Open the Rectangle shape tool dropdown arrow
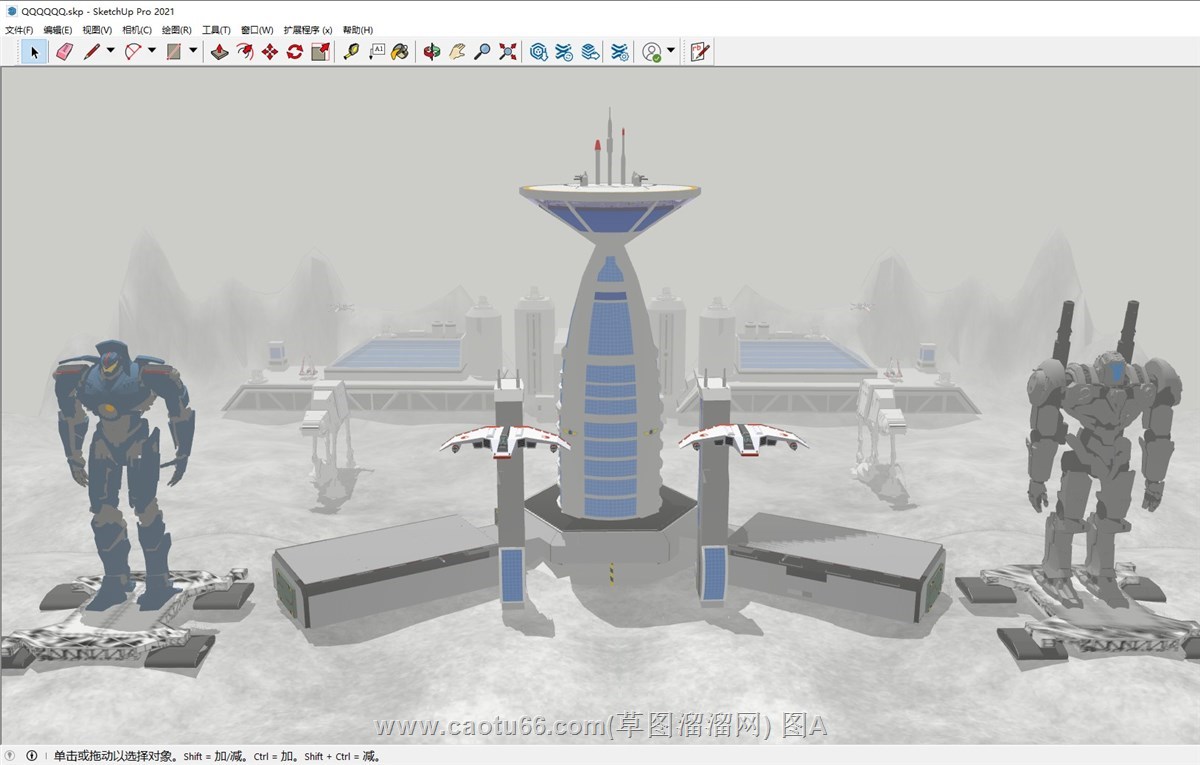Image resolution: width=1200 pixels, height=765 pixels. (193, 51)
